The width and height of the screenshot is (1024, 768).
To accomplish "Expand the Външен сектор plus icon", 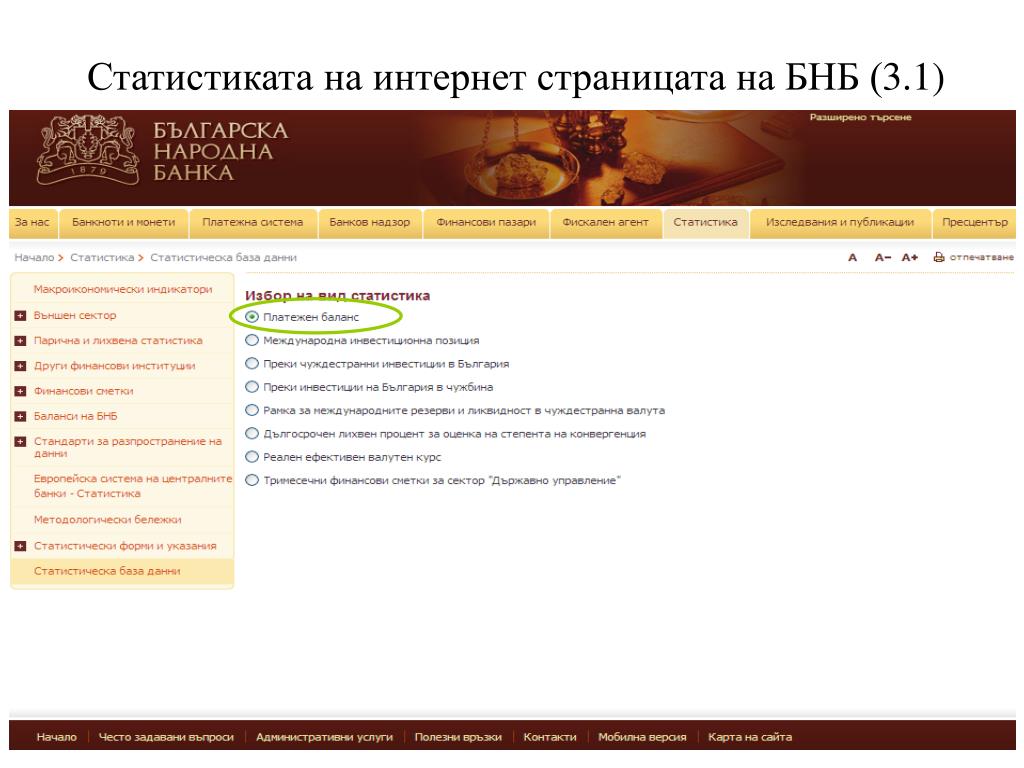I will pos(20,315).
